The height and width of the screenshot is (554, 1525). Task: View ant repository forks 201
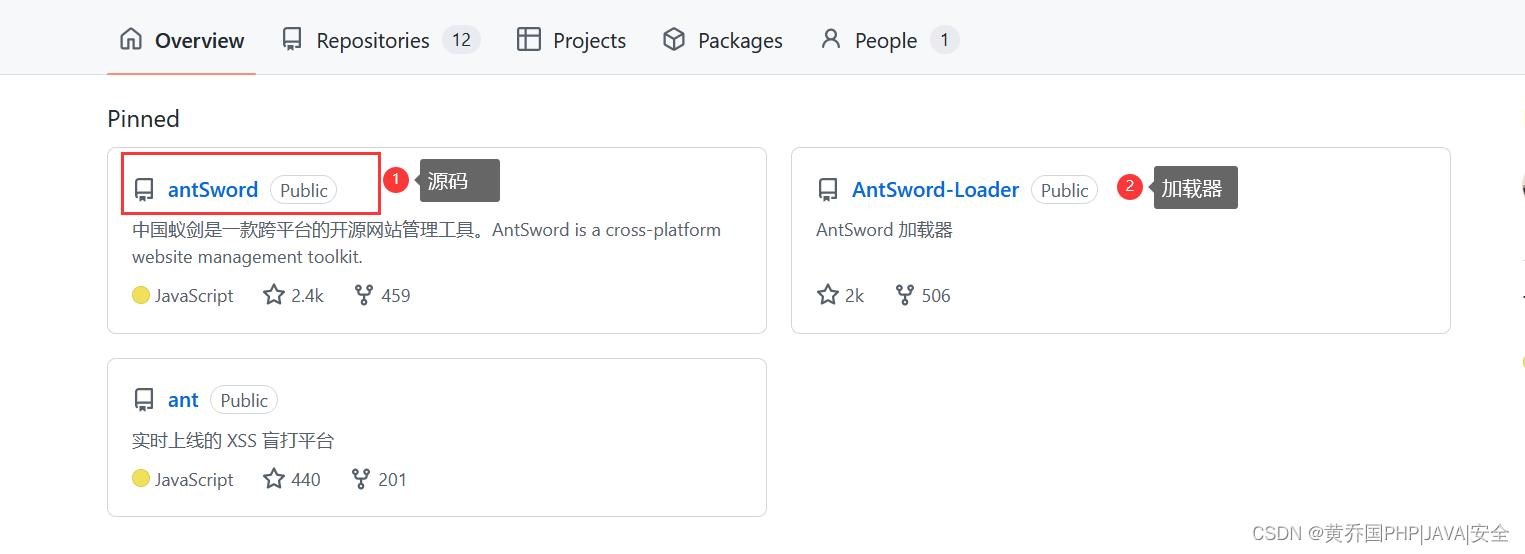click(379, 479)
